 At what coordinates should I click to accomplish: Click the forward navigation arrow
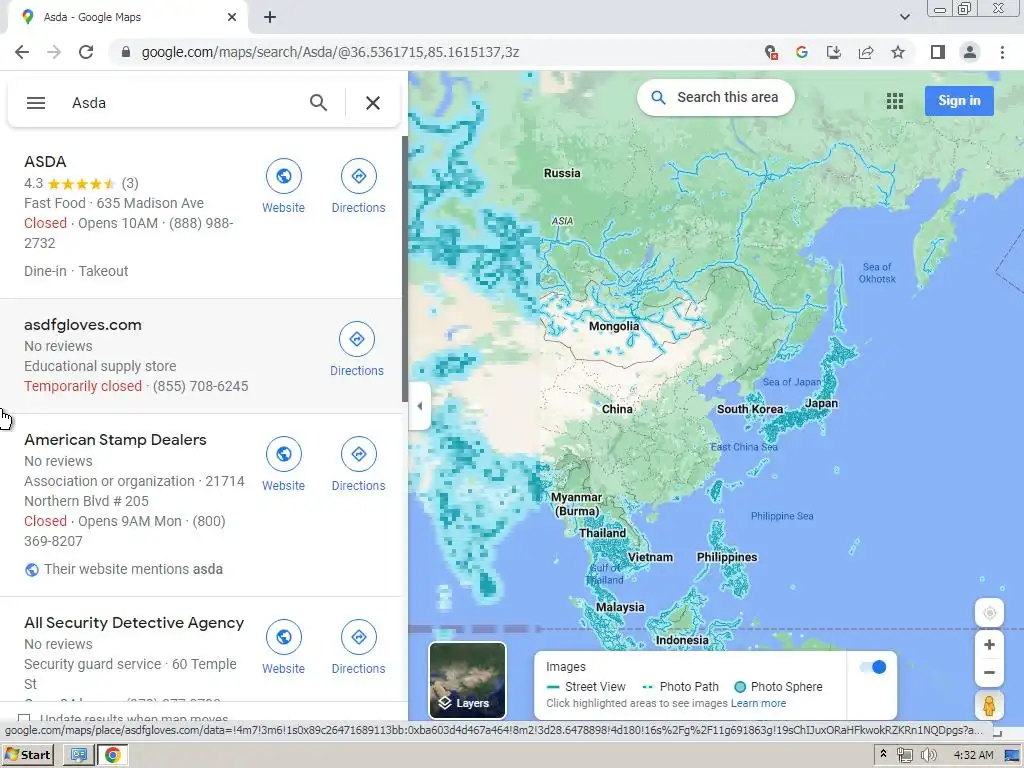tap(54, 52)
